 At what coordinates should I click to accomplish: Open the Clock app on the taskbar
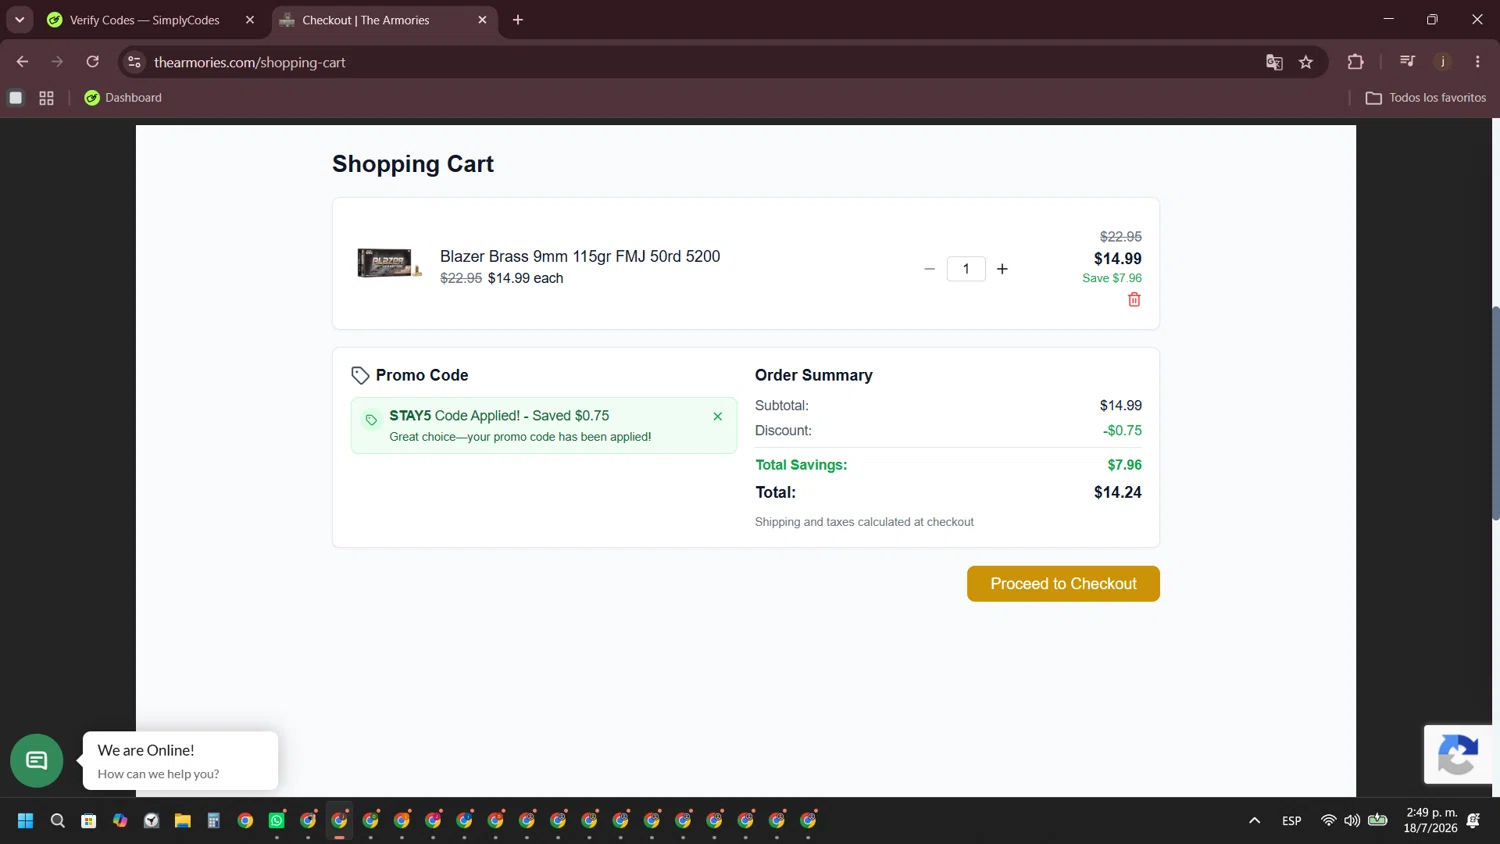[x=151, y=821]
